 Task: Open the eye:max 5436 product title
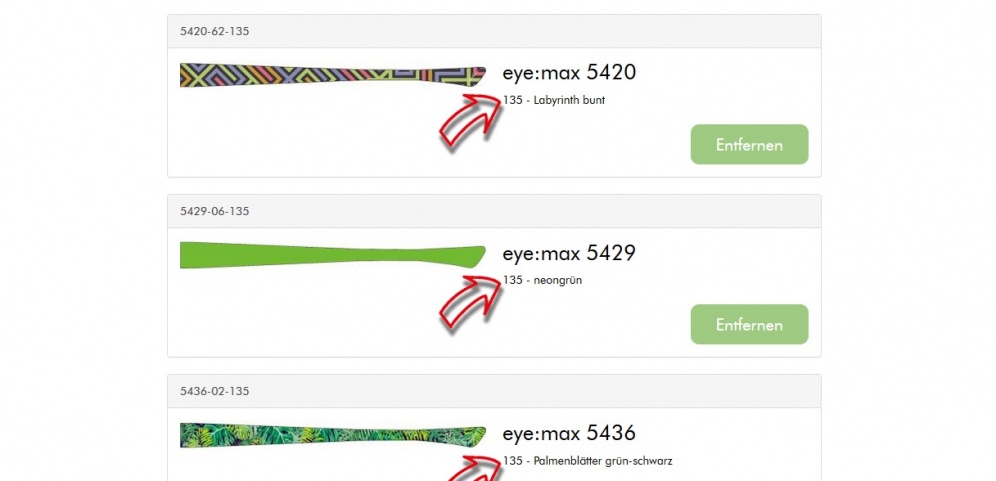pyautogui.click(x=569, y=433)
